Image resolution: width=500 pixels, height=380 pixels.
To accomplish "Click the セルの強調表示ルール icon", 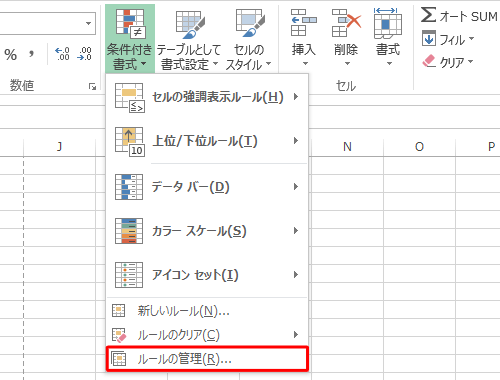I will click(x=129, y=97).
